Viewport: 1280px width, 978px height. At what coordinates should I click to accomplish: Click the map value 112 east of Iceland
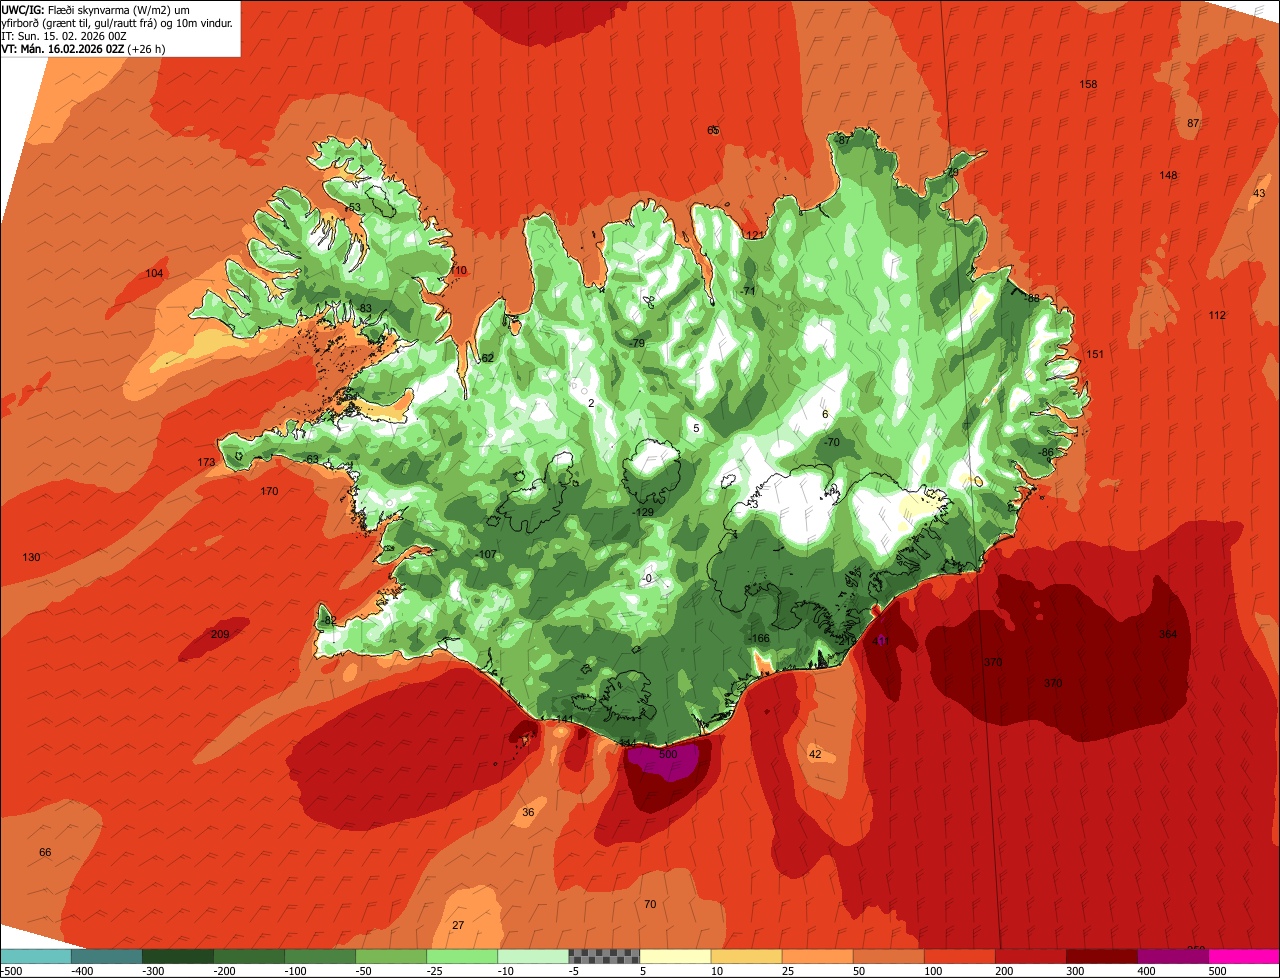1217,315
